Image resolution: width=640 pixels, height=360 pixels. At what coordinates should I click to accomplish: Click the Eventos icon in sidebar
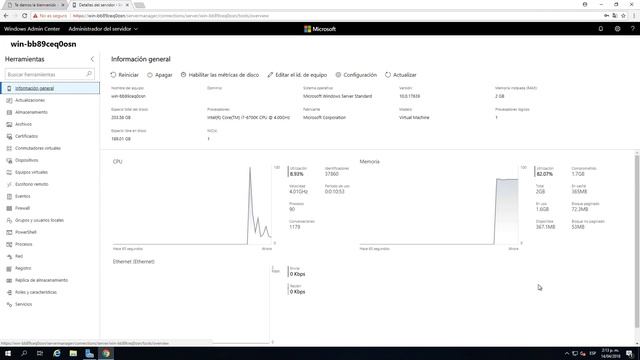pyautogui.click(x=9, y=196)
